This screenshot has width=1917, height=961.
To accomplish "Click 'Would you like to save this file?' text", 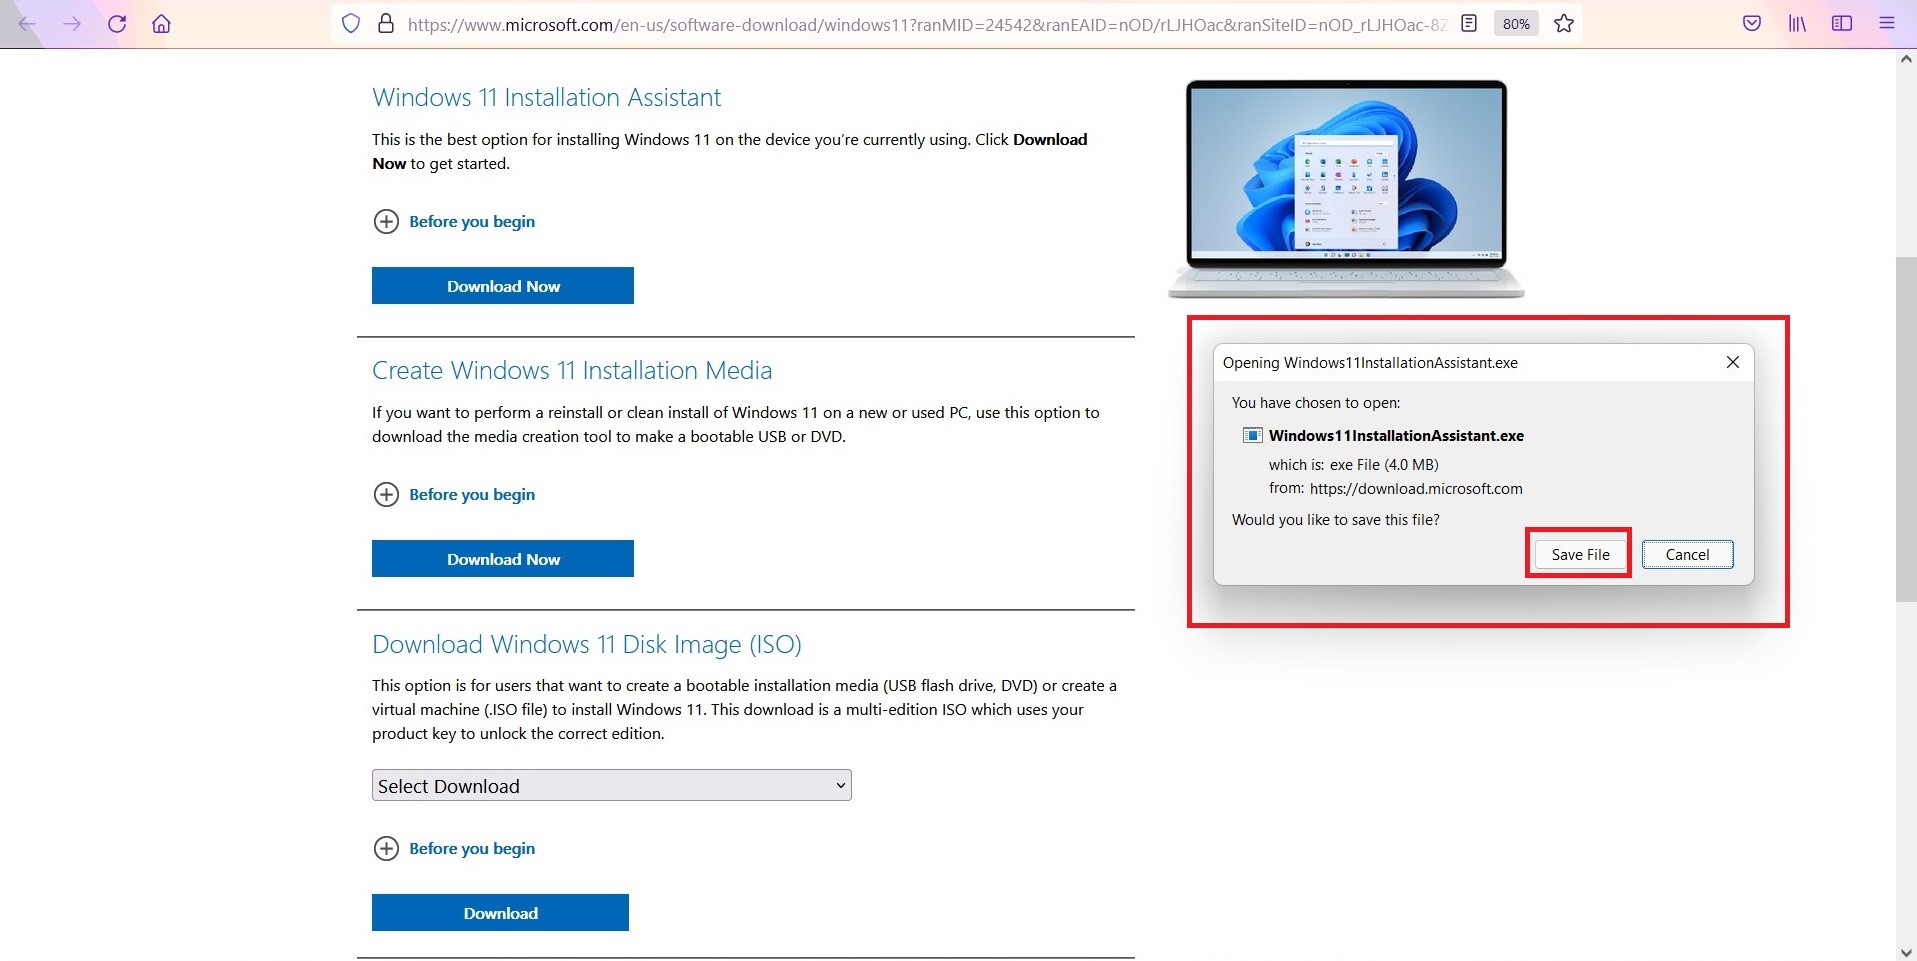I will tap(1336, 519).
